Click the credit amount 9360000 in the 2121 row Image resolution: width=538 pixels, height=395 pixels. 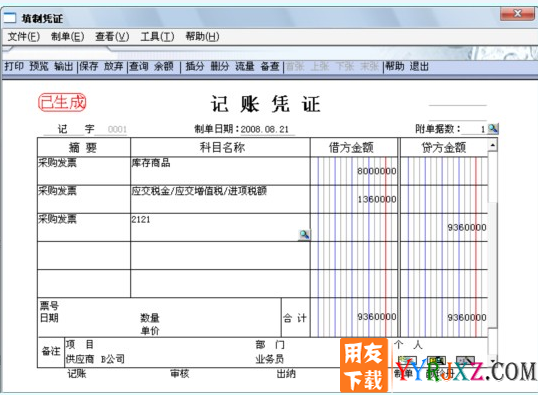click(x=467, y=227)
